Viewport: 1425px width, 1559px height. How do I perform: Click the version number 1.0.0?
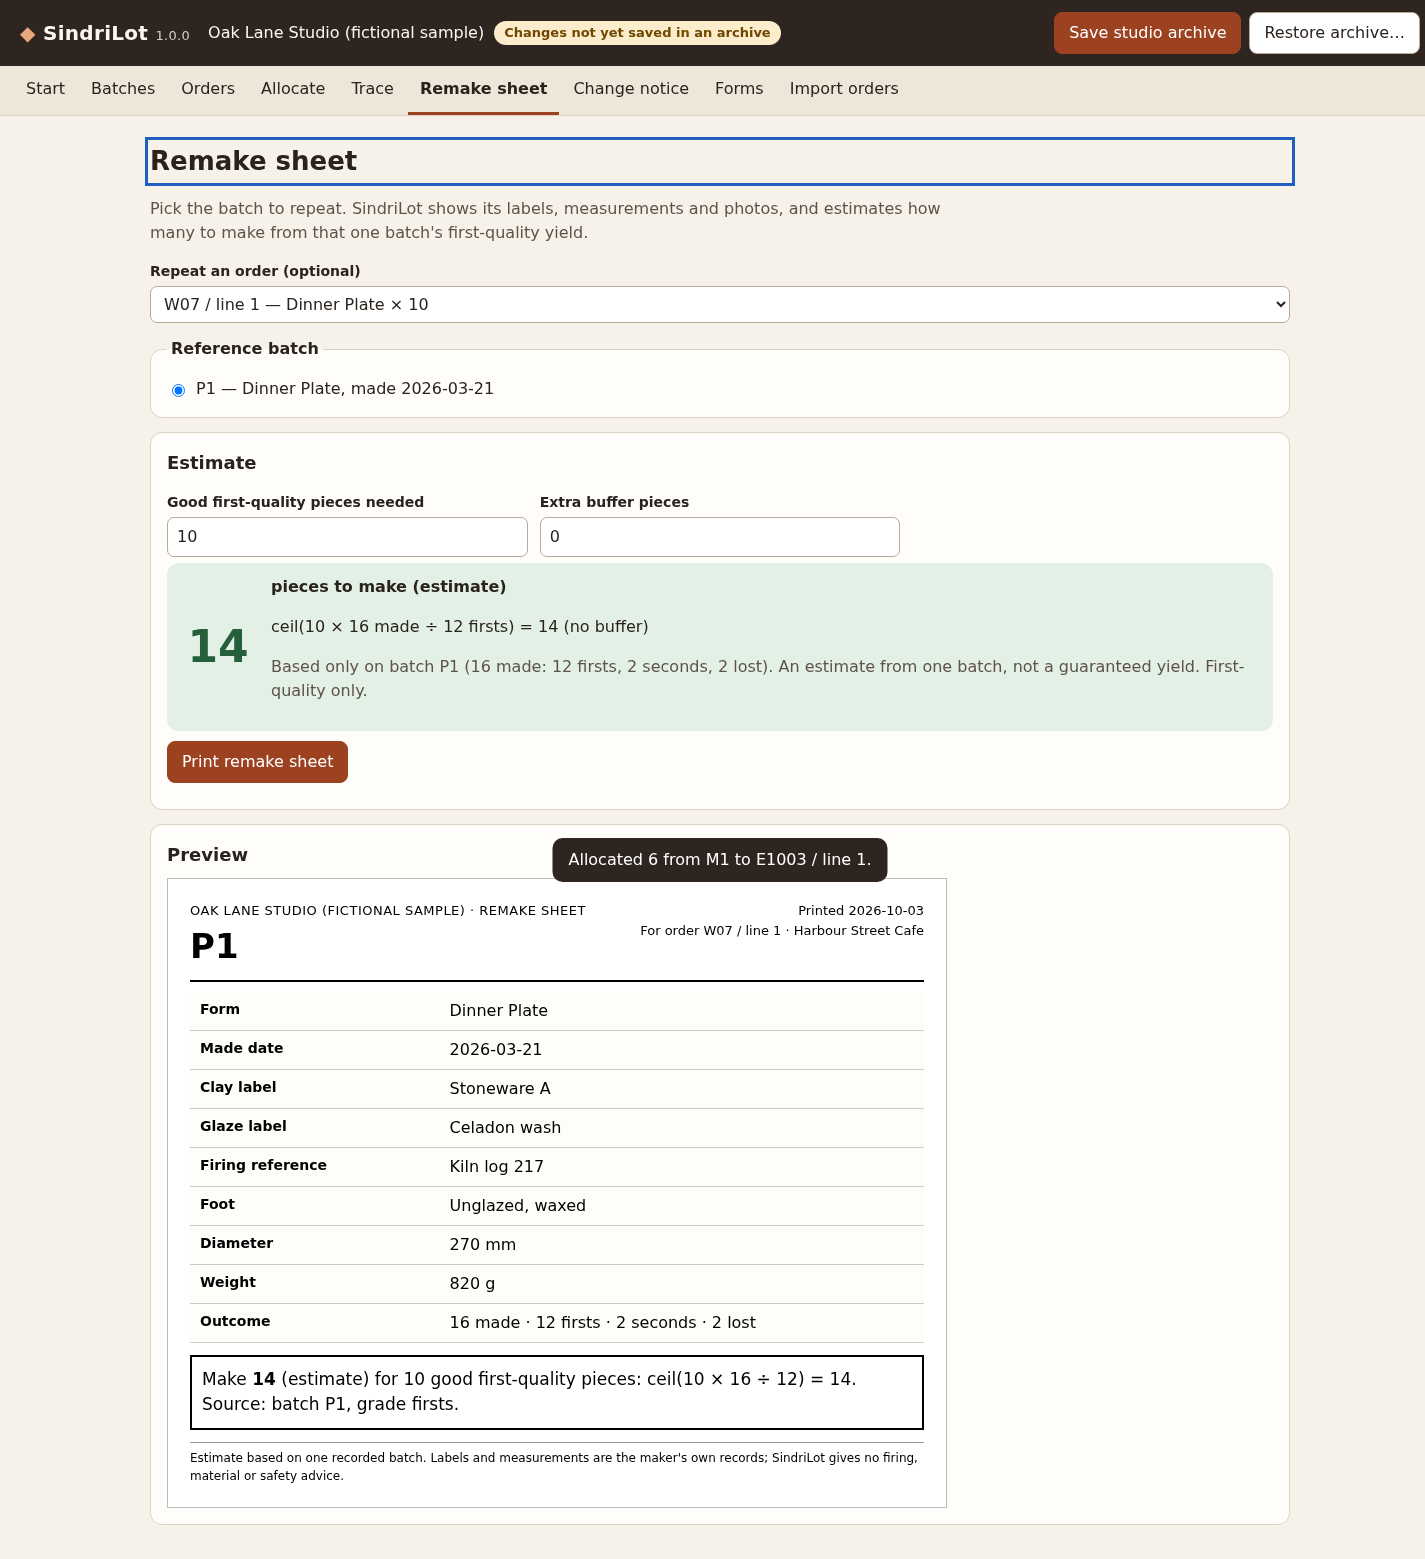tap(173, 36)
